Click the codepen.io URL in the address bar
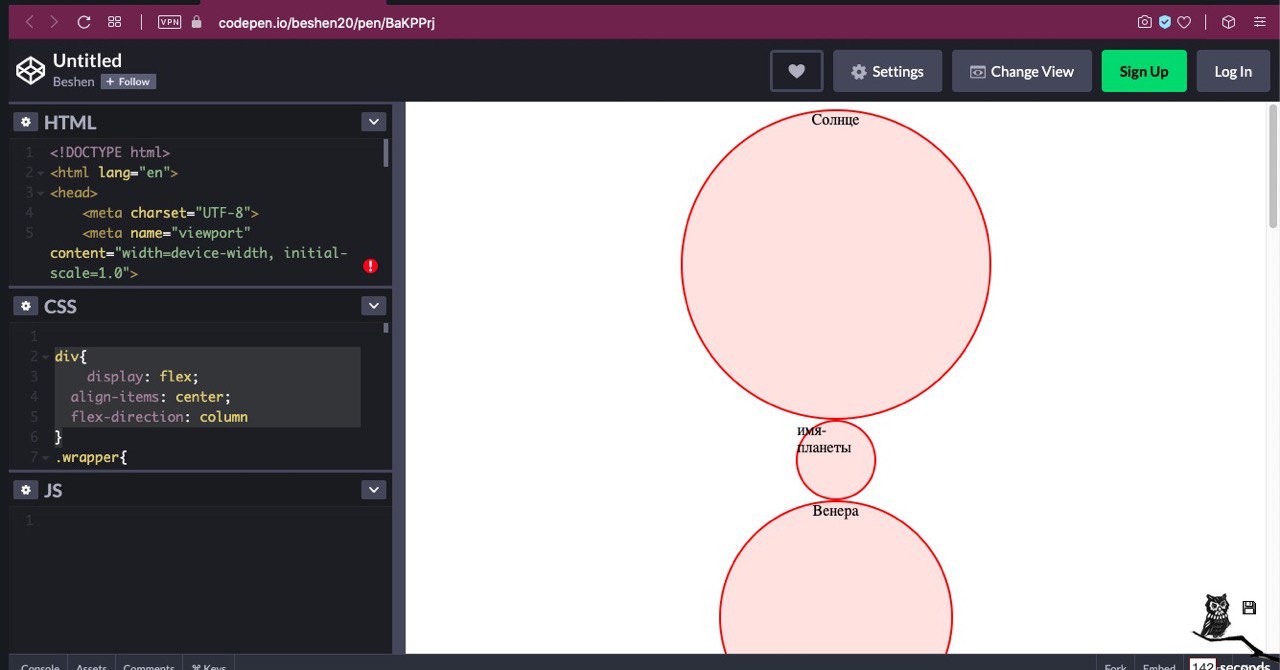Viewport: 1280px width, 670px height. click(x=326, y=21)
